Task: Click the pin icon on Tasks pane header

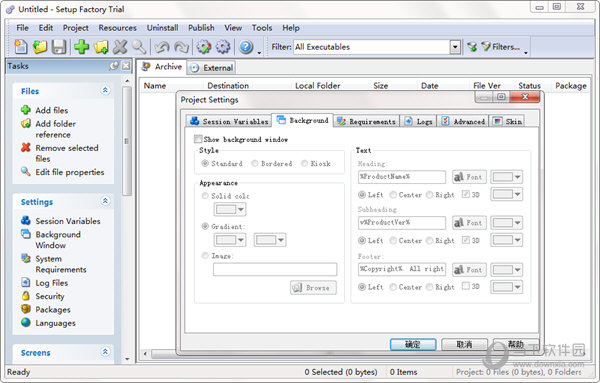Action: [114, 65]
